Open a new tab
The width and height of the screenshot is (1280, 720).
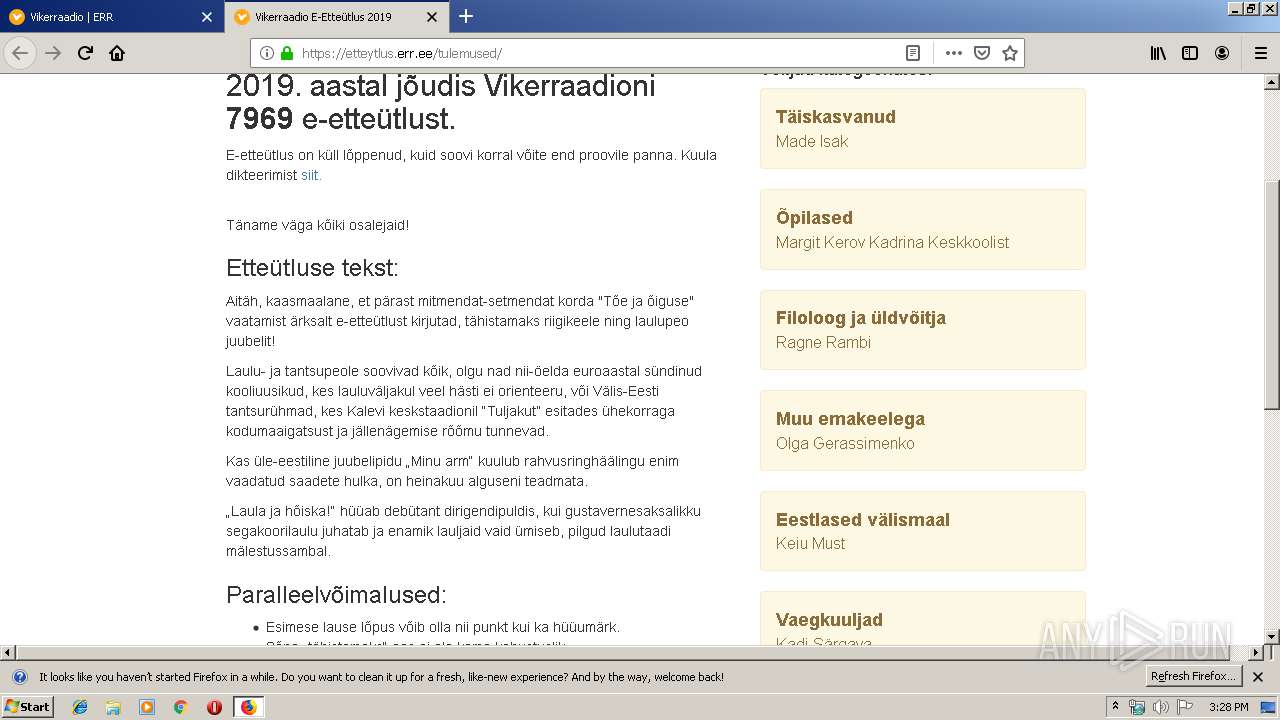pos(466,16)
